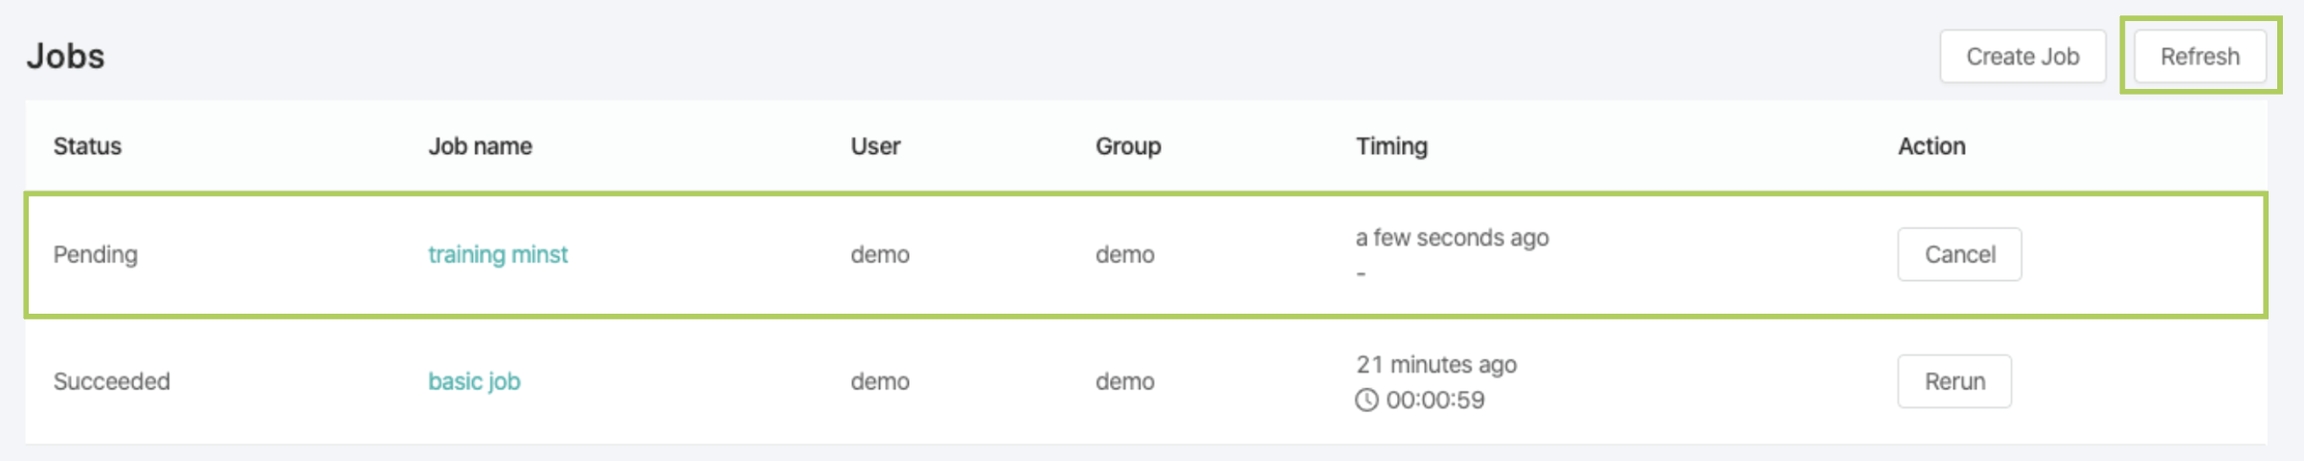
Task: Click the Group column header
Action: (x=1128, y=146)
